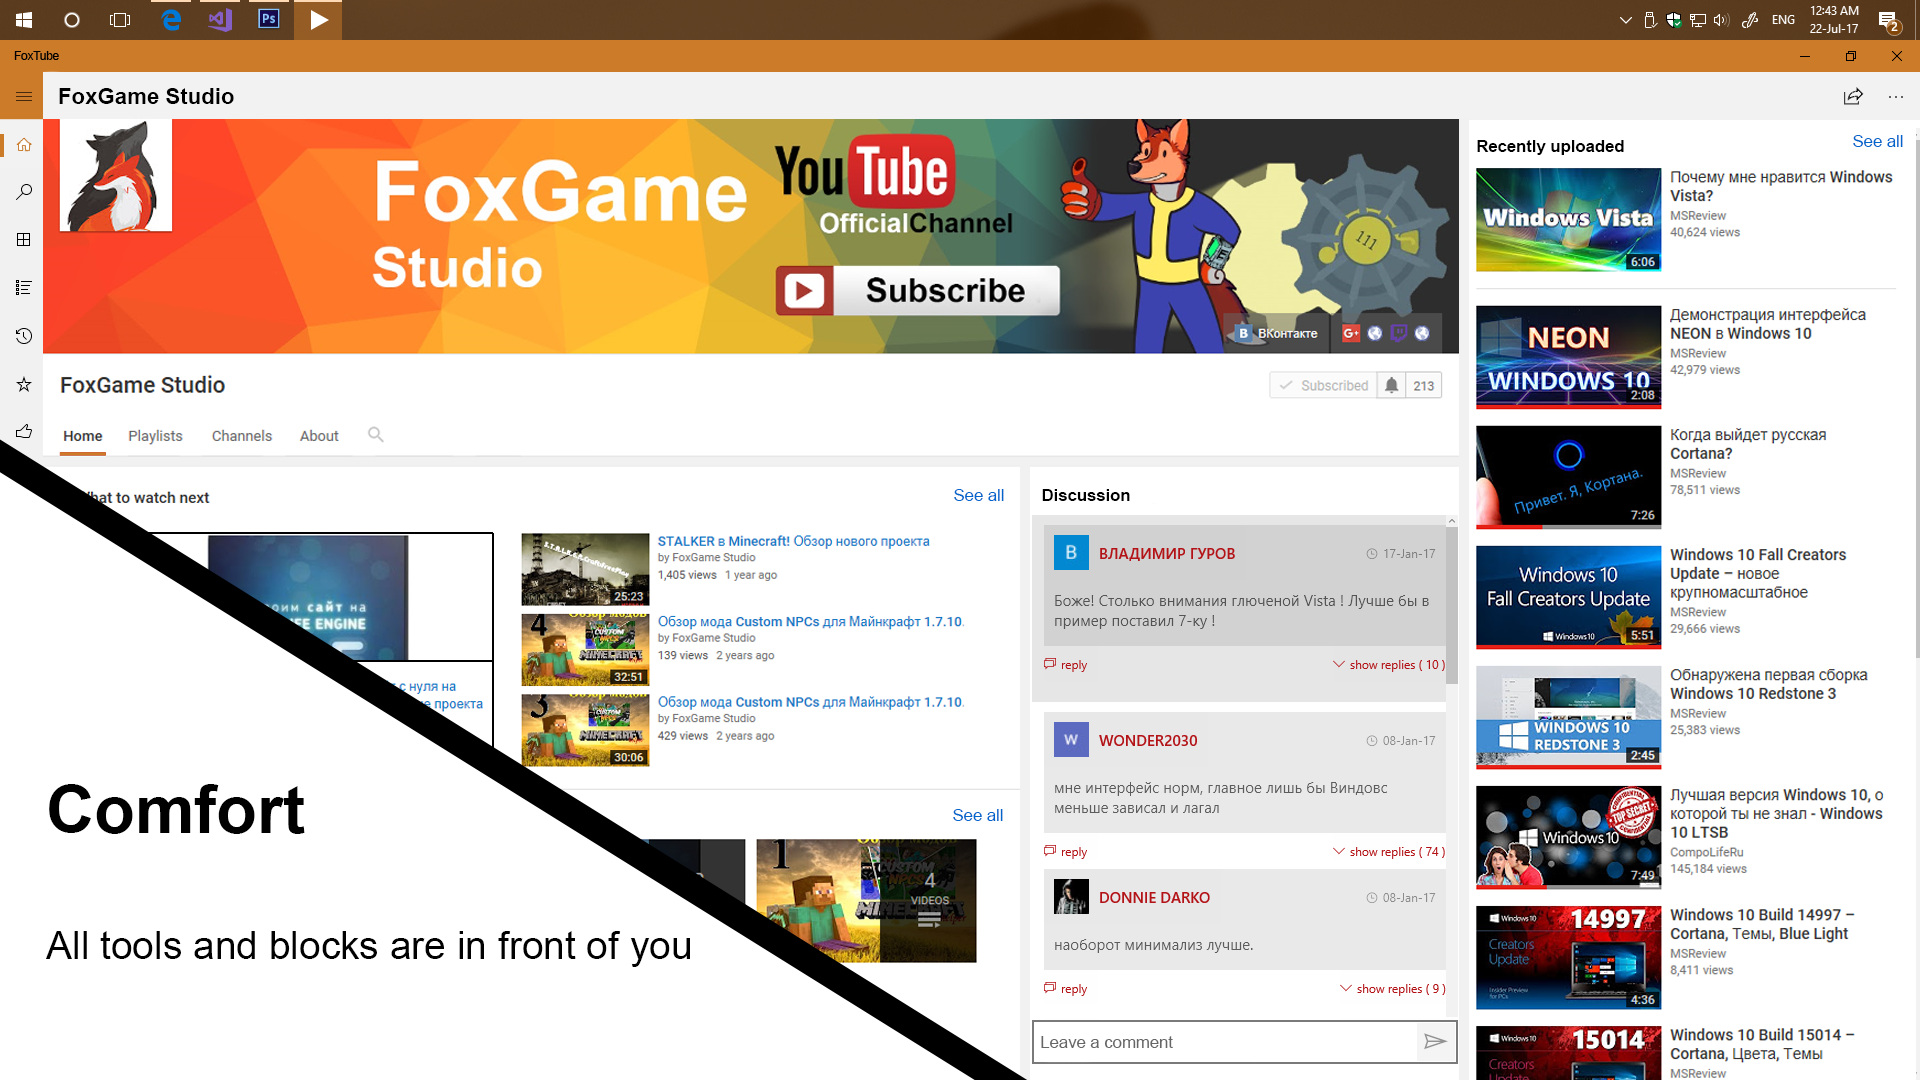Image resolution: width=1920 pixels, height=1080 pixels.
Task: Switch to the Playlists tab
Action: pos(155,436)
